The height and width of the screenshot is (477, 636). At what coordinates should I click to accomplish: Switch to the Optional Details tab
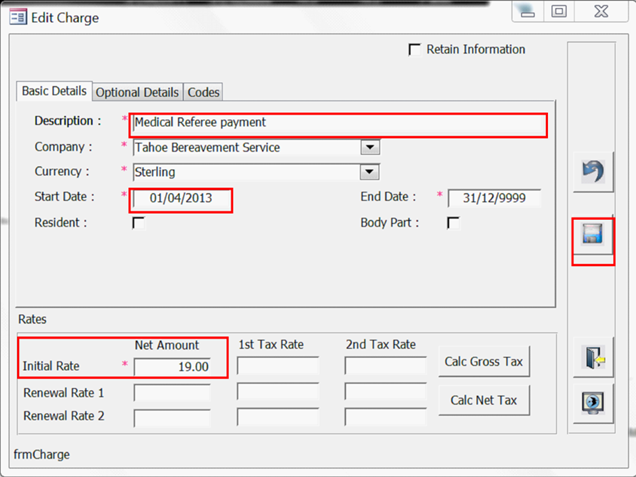click(x=138, y=92)
